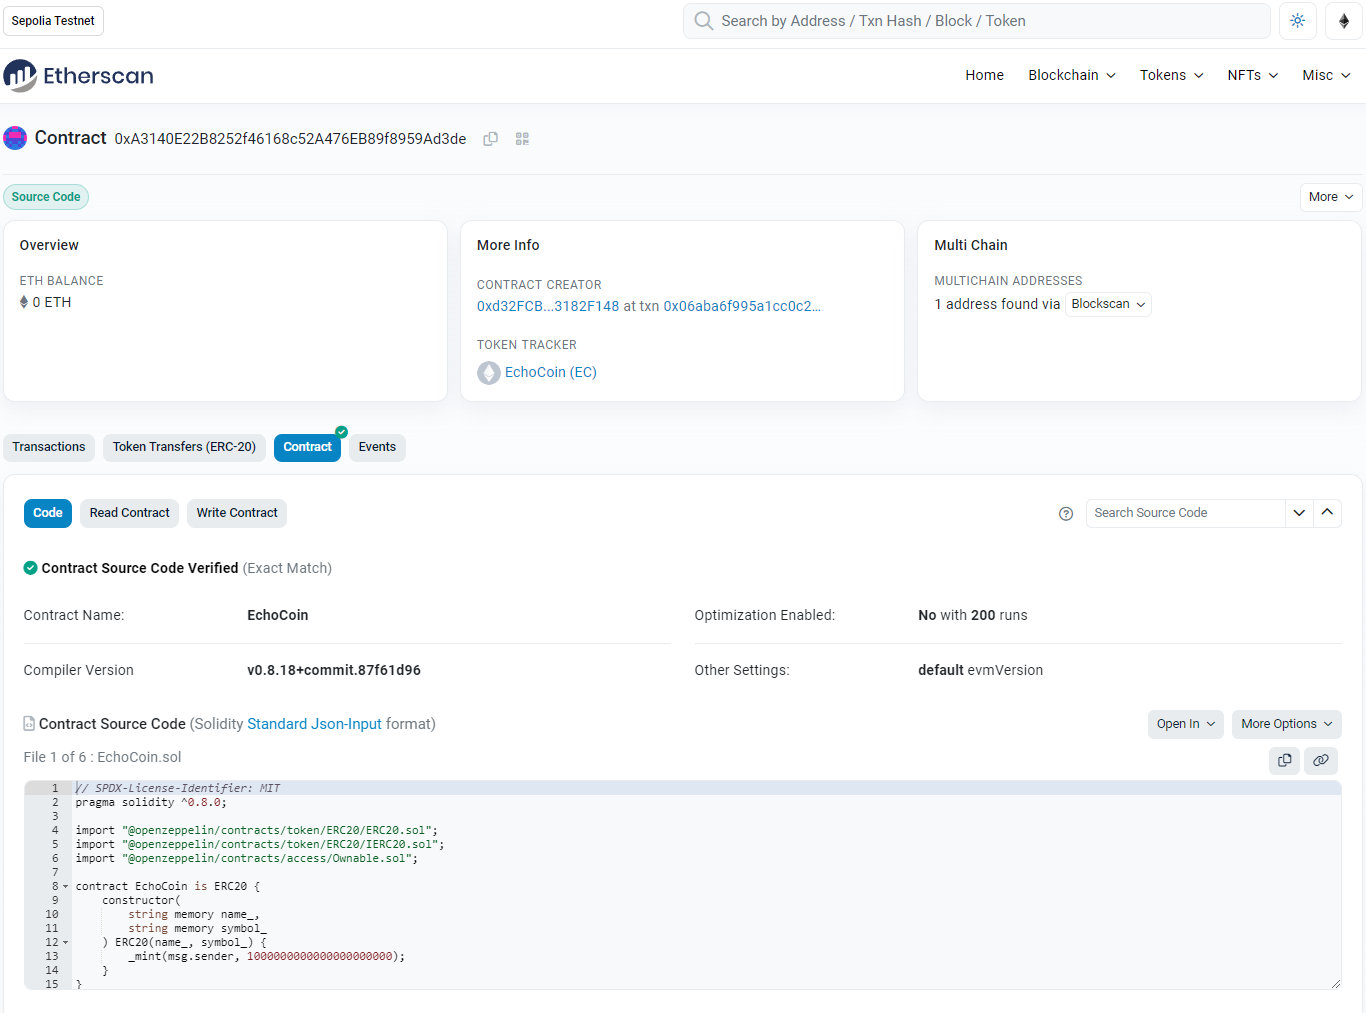
Task: Show the QR code for contract address
Action: coord(522,139)
